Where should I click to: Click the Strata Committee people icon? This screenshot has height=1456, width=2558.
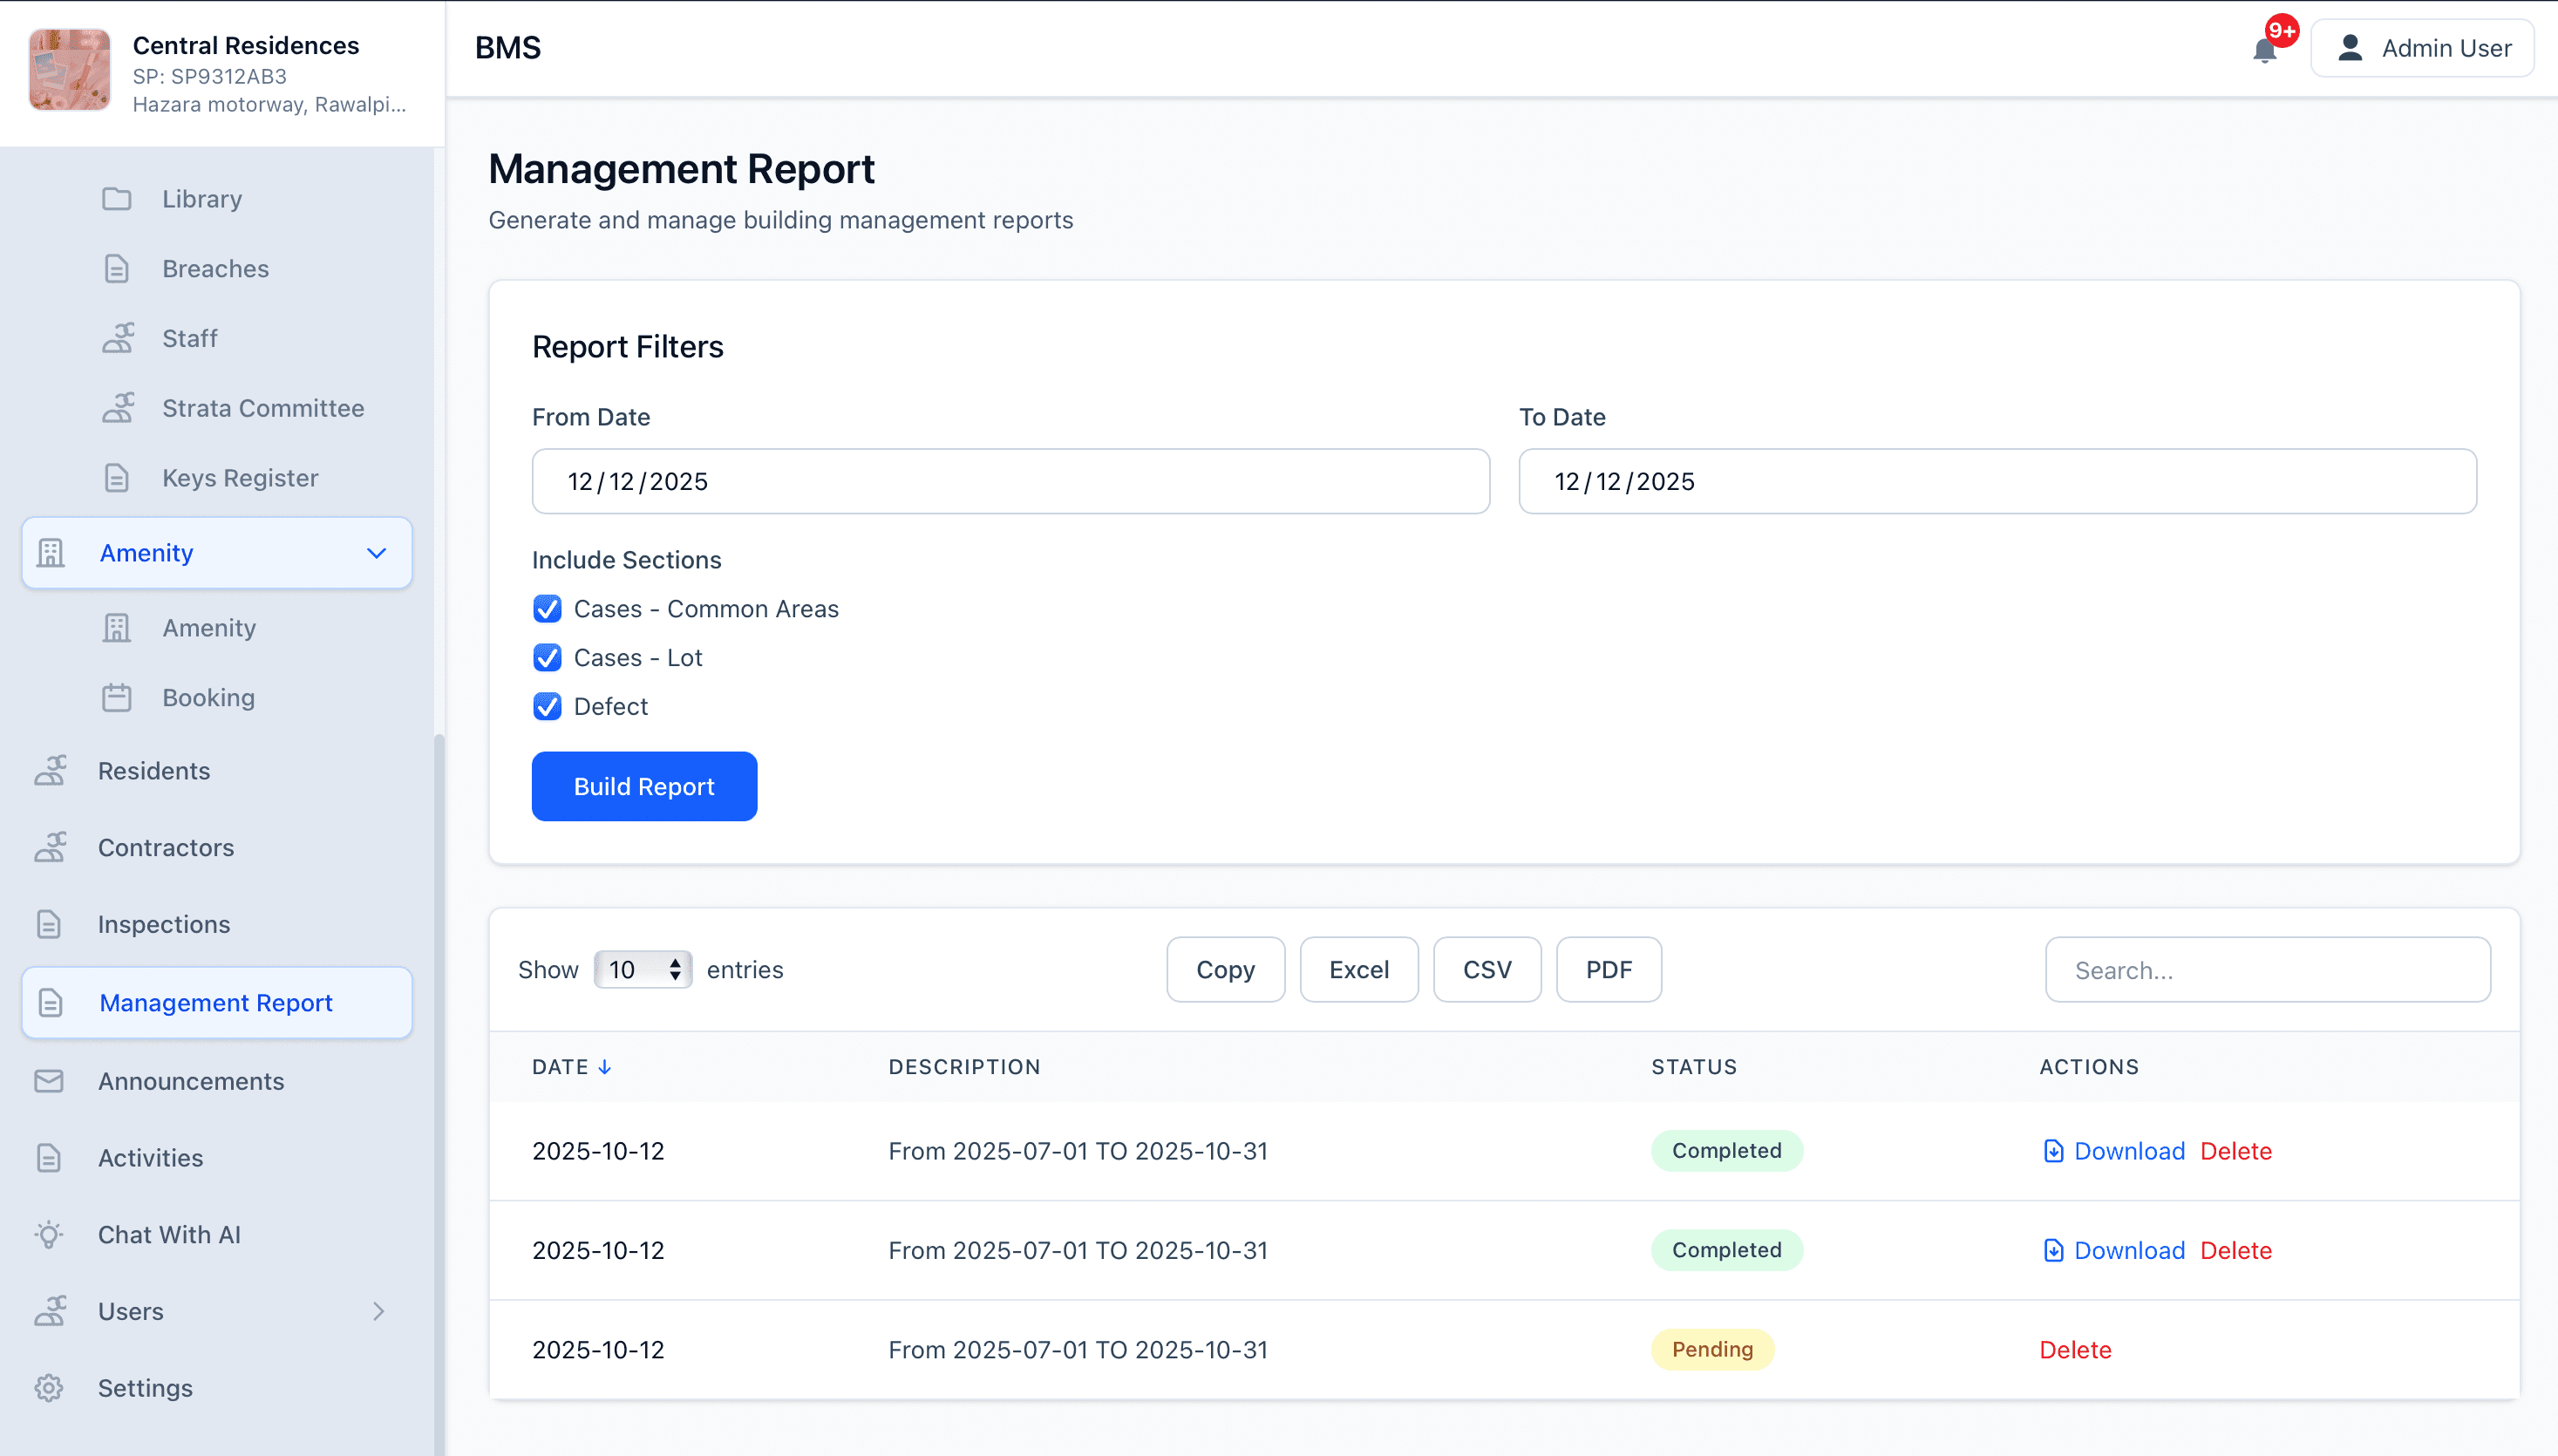(x=117, y=408)
